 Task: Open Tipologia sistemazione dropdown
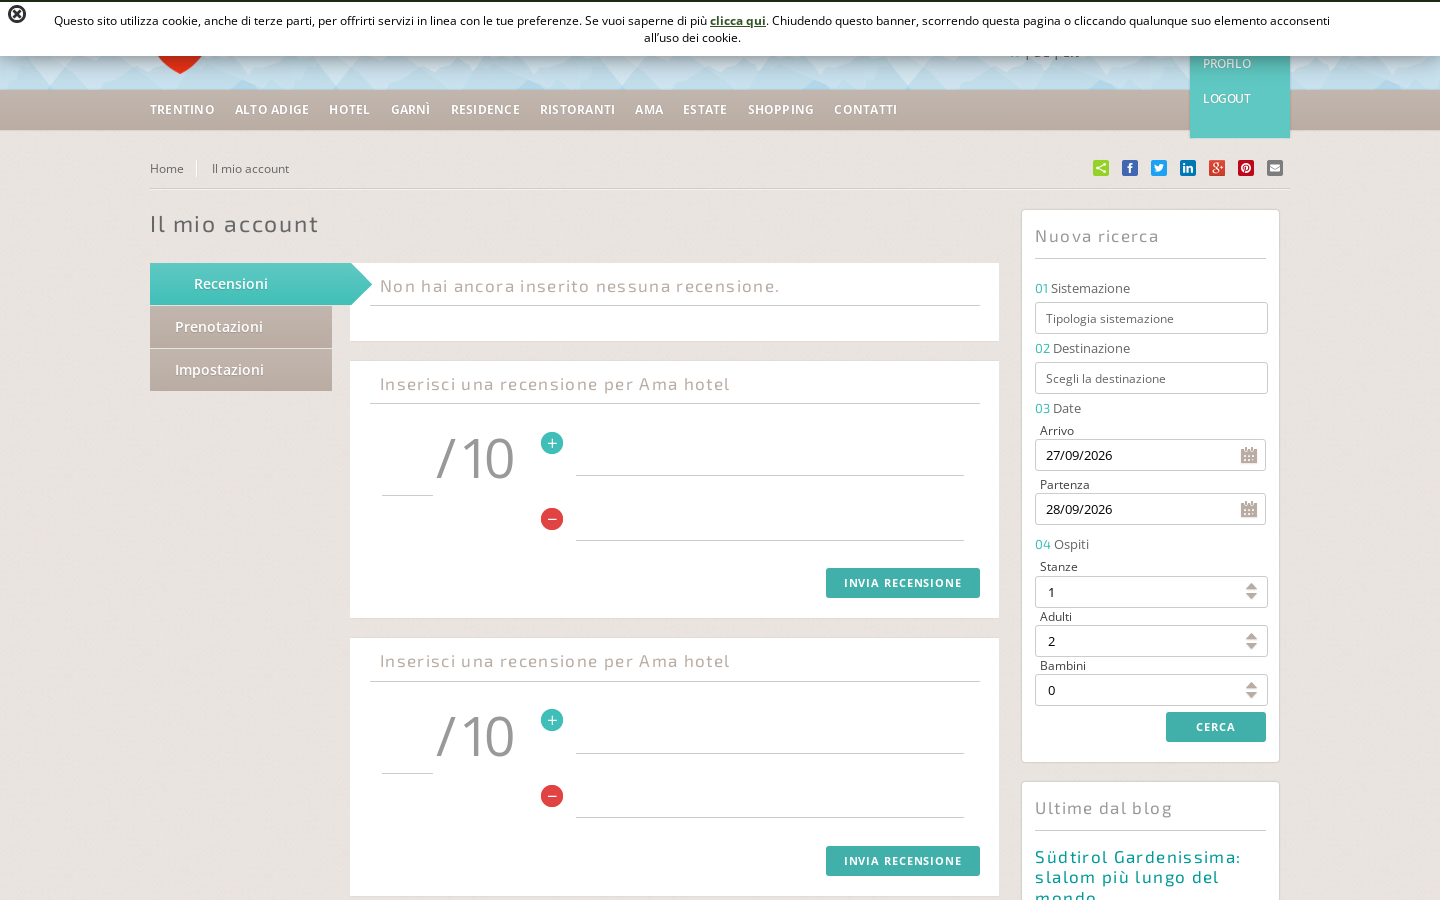pyautogui.click(x=1151, y=318)
